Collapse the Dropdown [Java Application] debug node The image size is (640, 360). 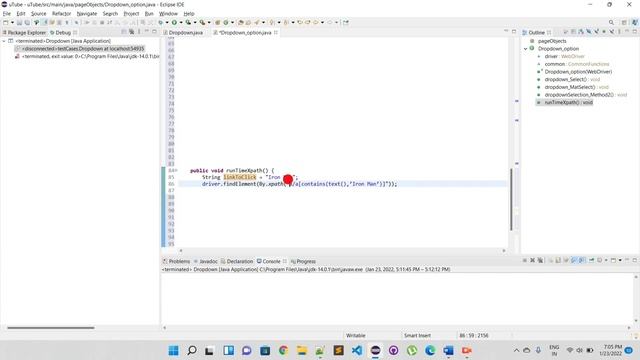click(4, 41)
